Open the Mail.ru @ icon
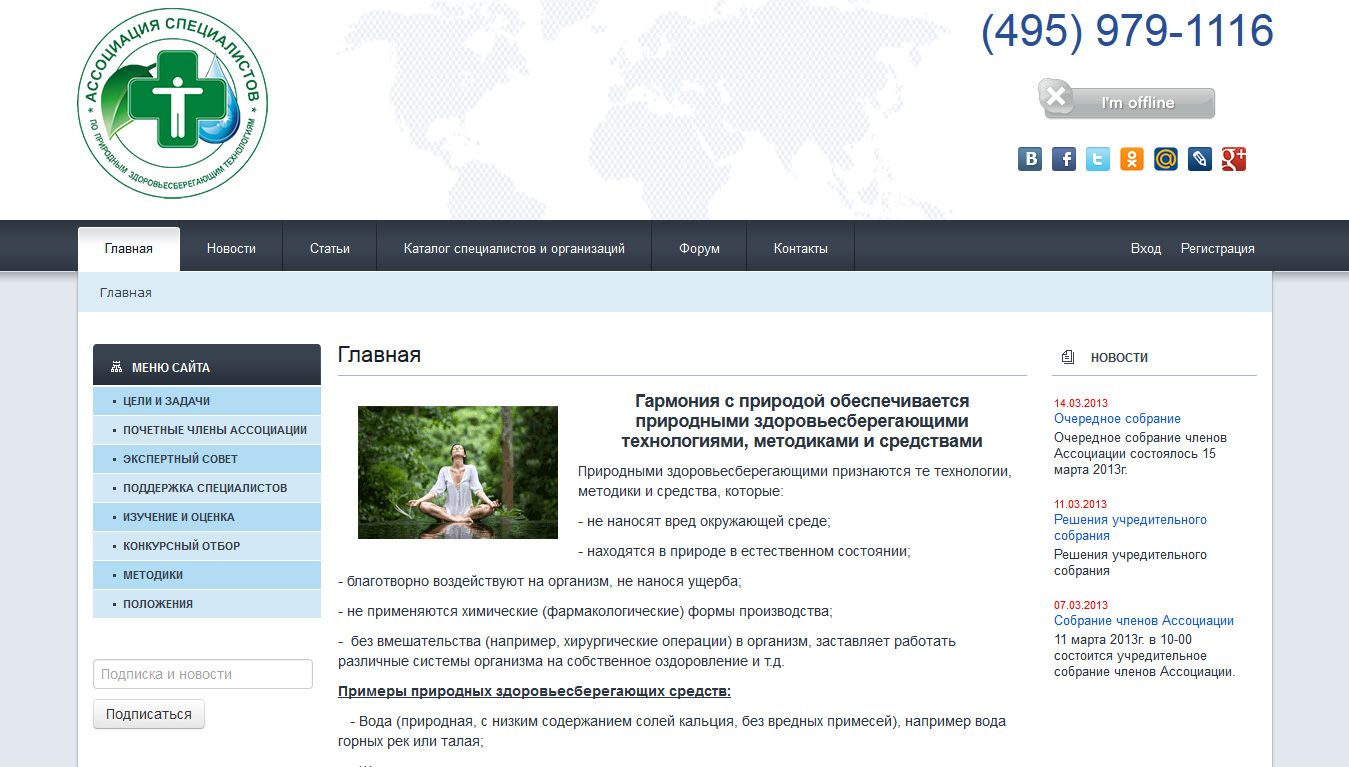The height and width of the screenshot is (767, 1349). (x=1166, y=159)
